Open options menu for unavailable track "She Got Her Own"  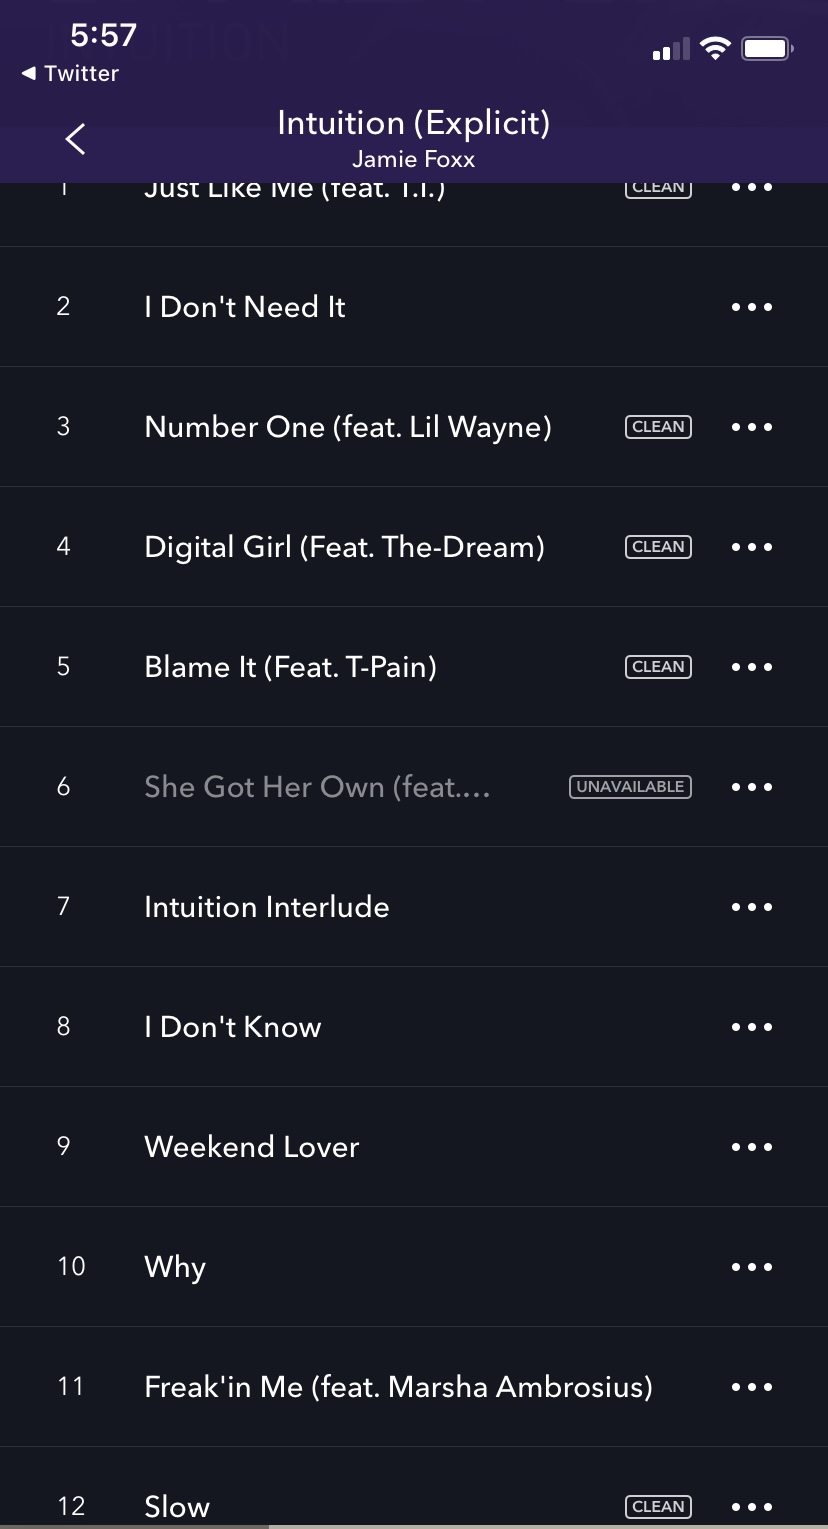751,786
